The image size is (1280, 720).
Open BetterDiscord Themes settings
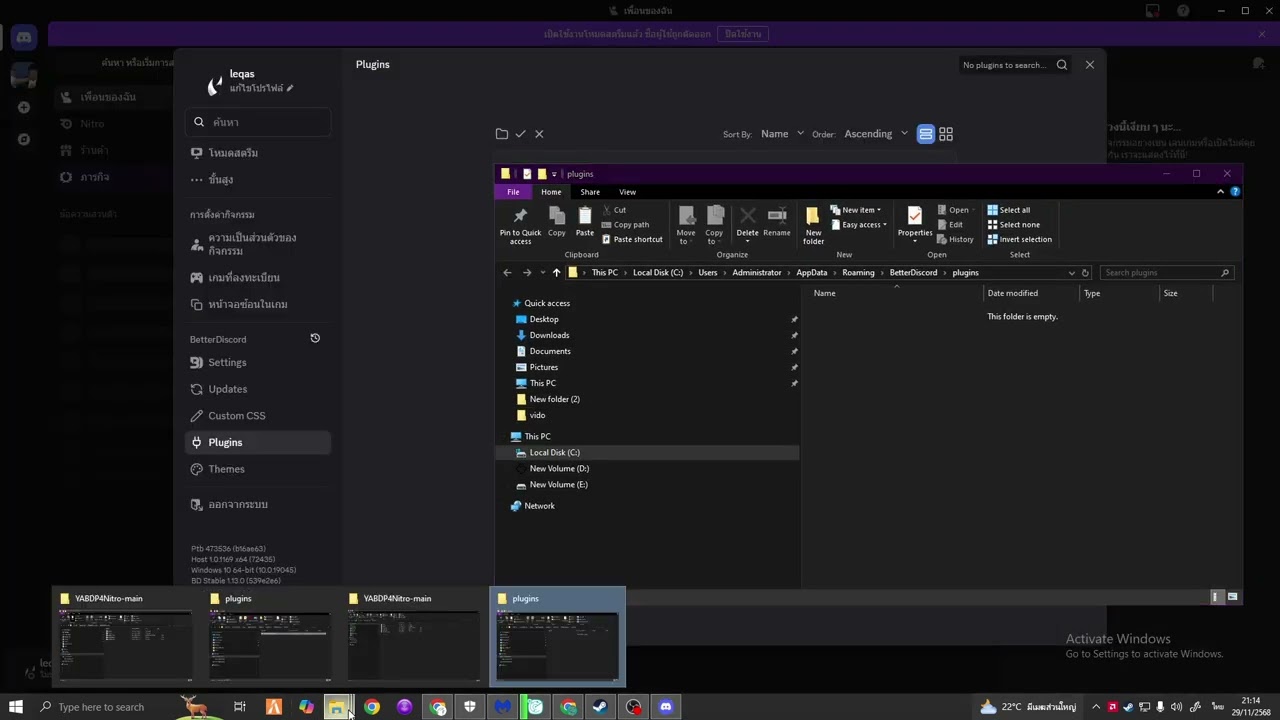click(x=258, y=469)
